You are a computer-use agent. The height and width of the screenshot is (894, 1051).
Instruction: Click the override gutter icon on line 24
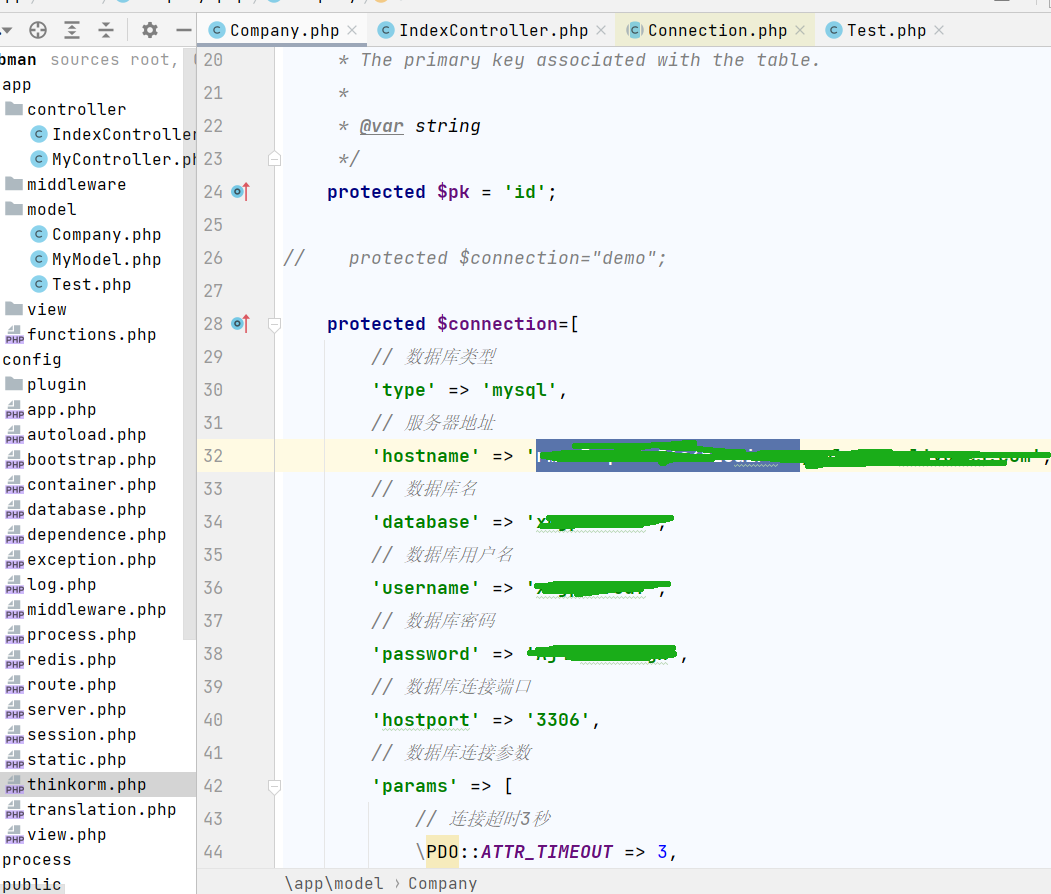click(240, 192)
